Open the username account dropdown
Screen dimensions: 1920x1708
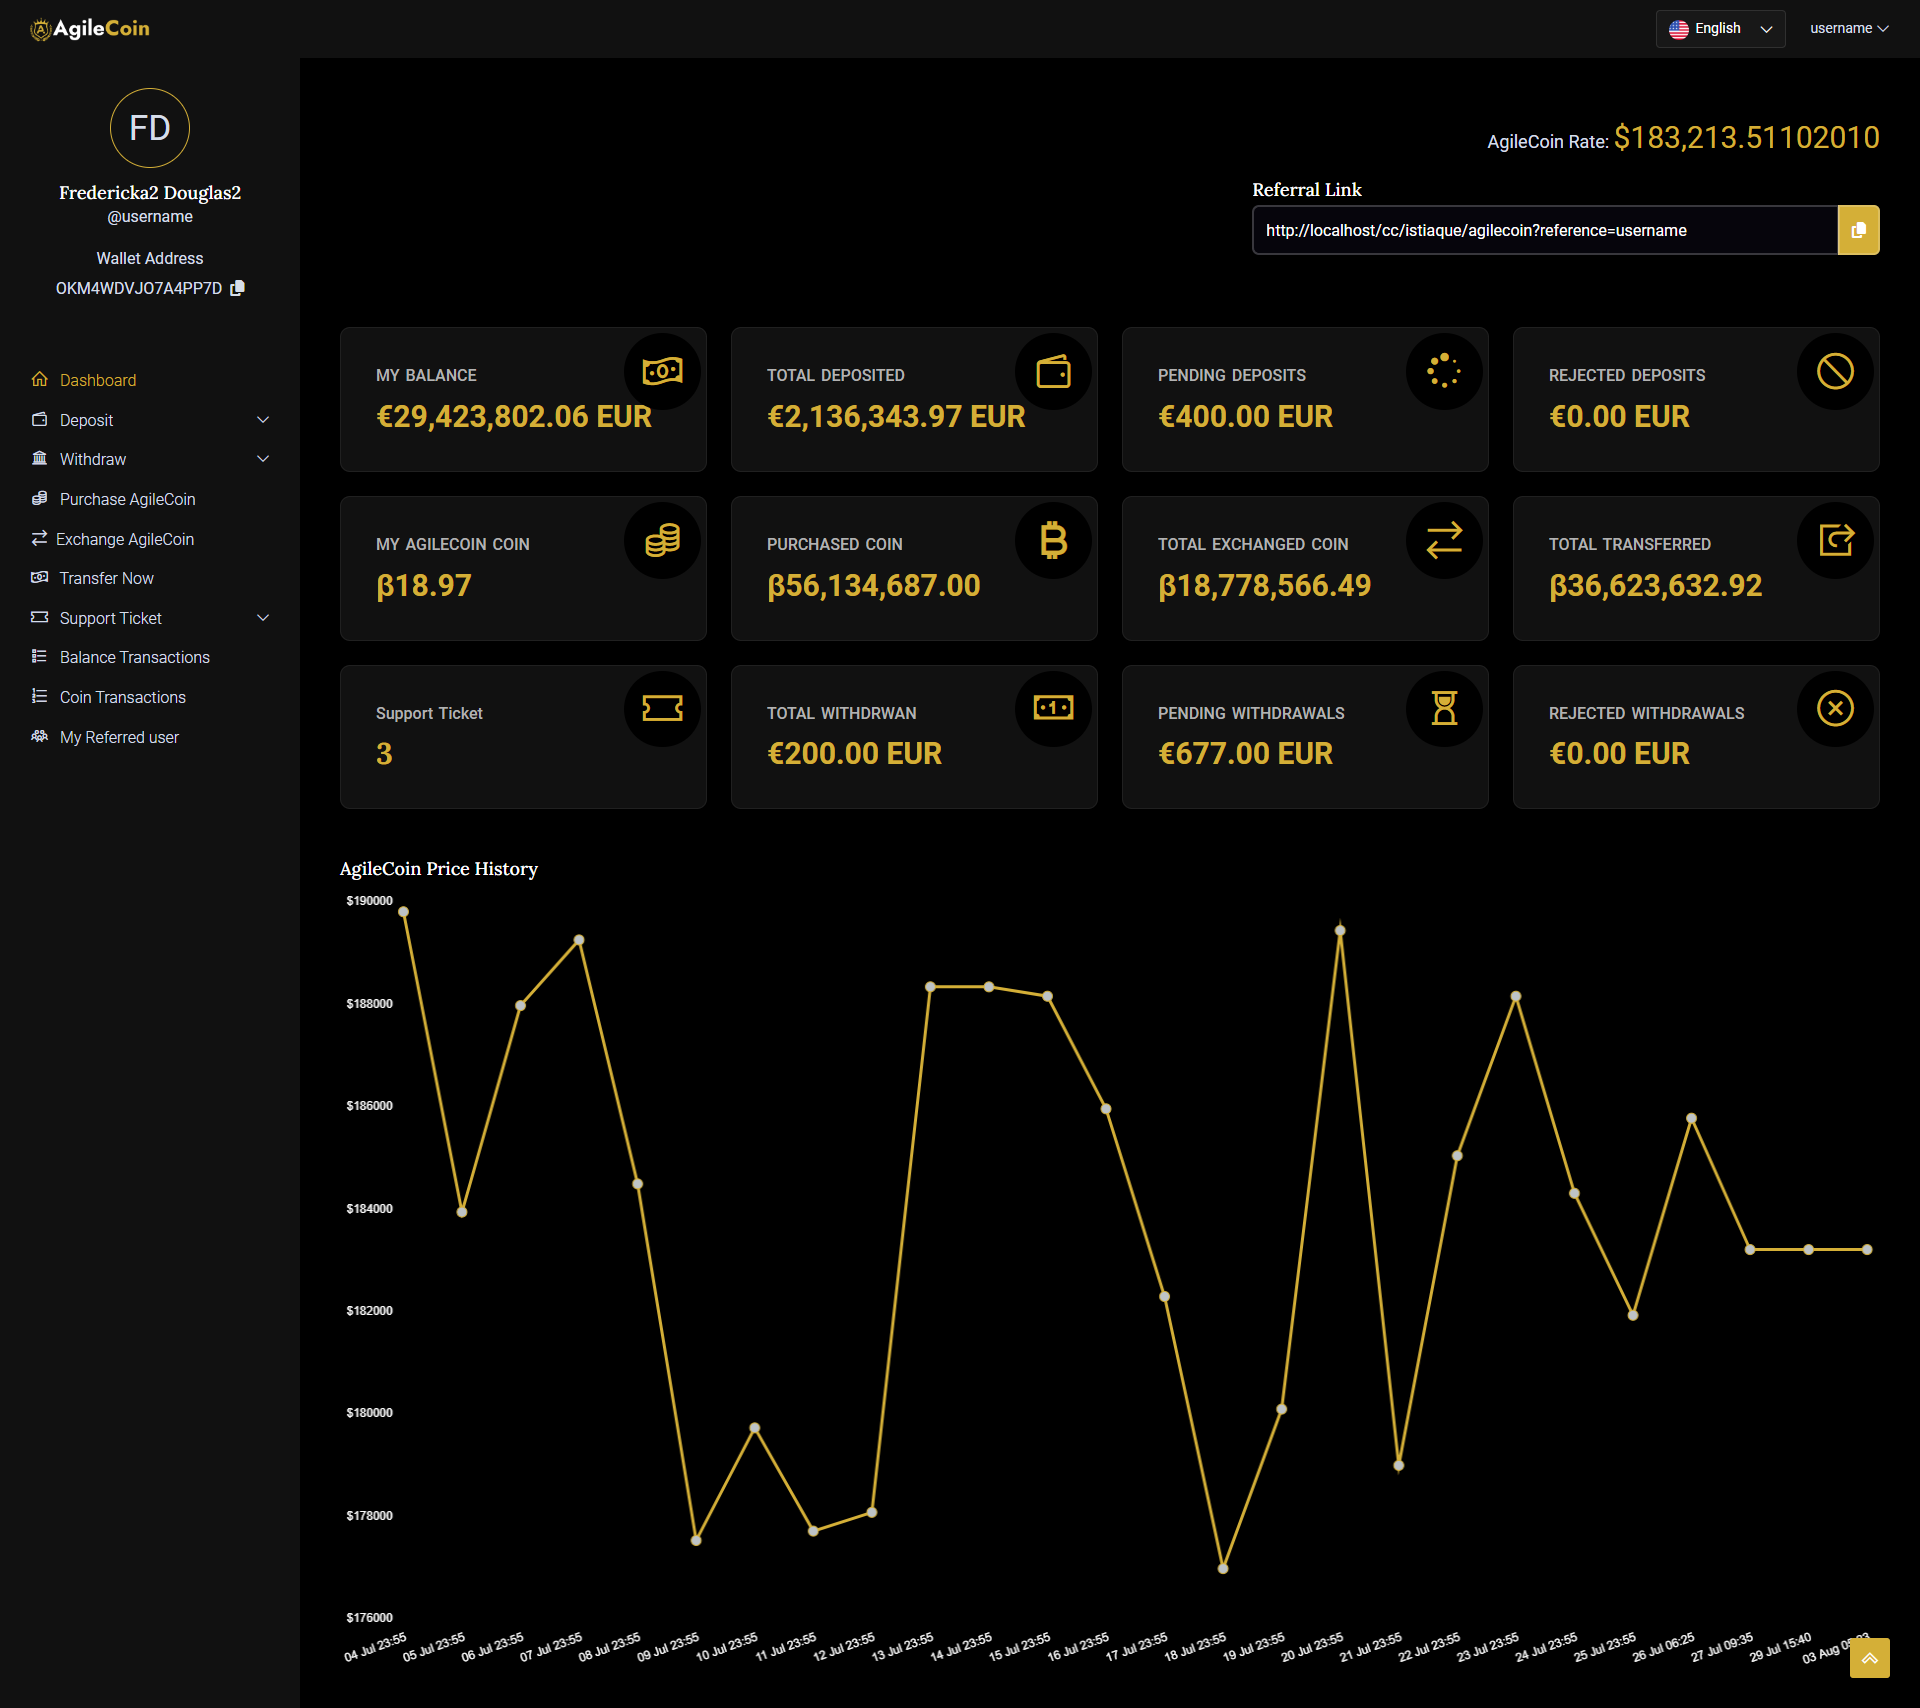[1848, 29]
